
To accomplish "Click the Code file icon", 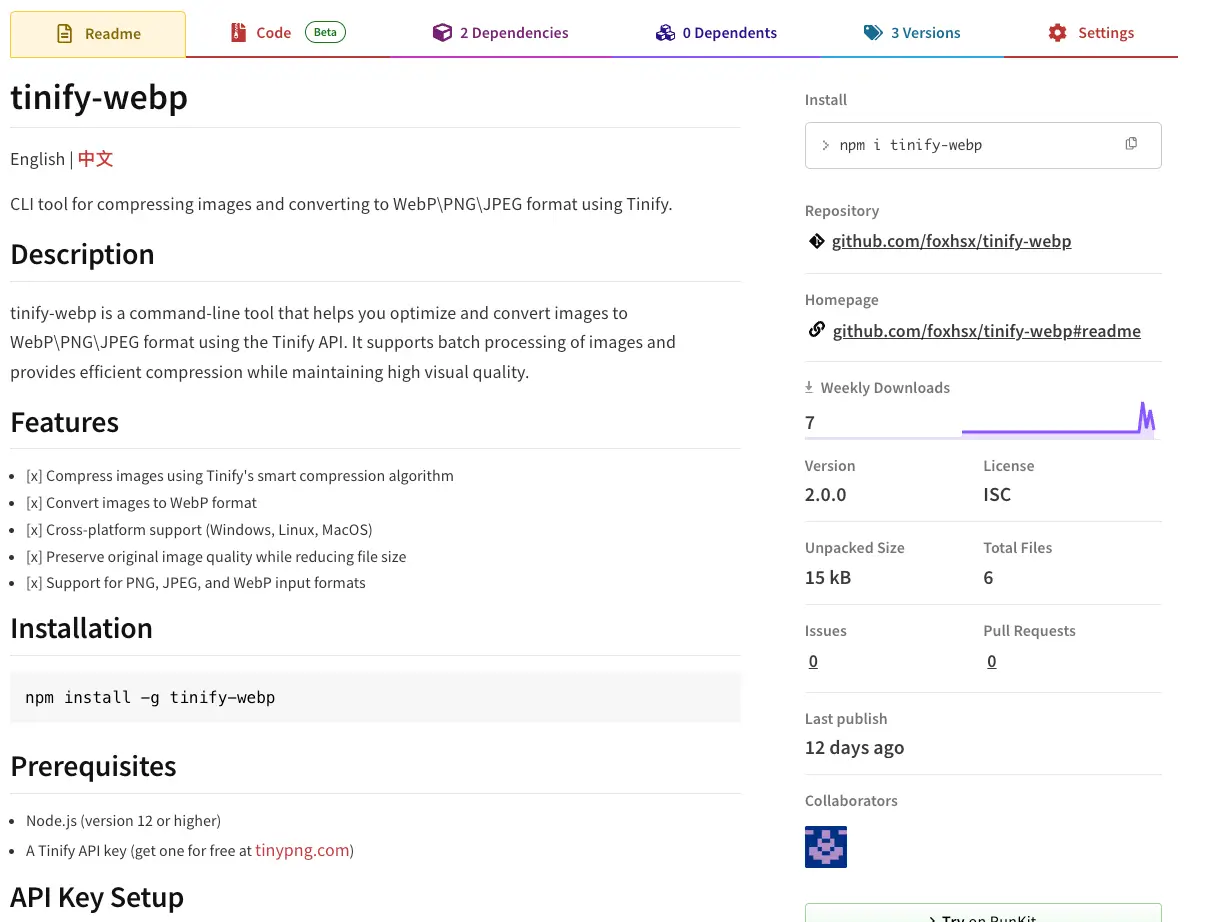I will [x=238, y=33].
